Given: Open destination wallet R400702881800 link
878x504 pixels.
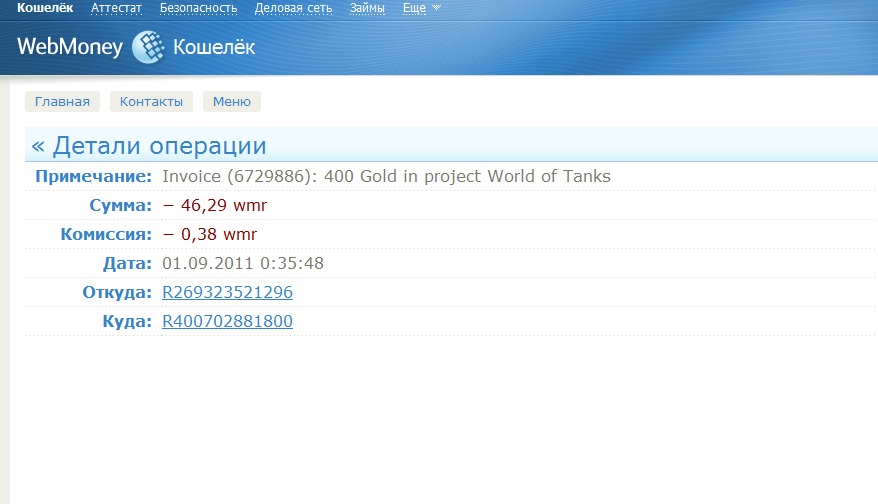Looking at the screenshot, I should (x=227, y=321).
